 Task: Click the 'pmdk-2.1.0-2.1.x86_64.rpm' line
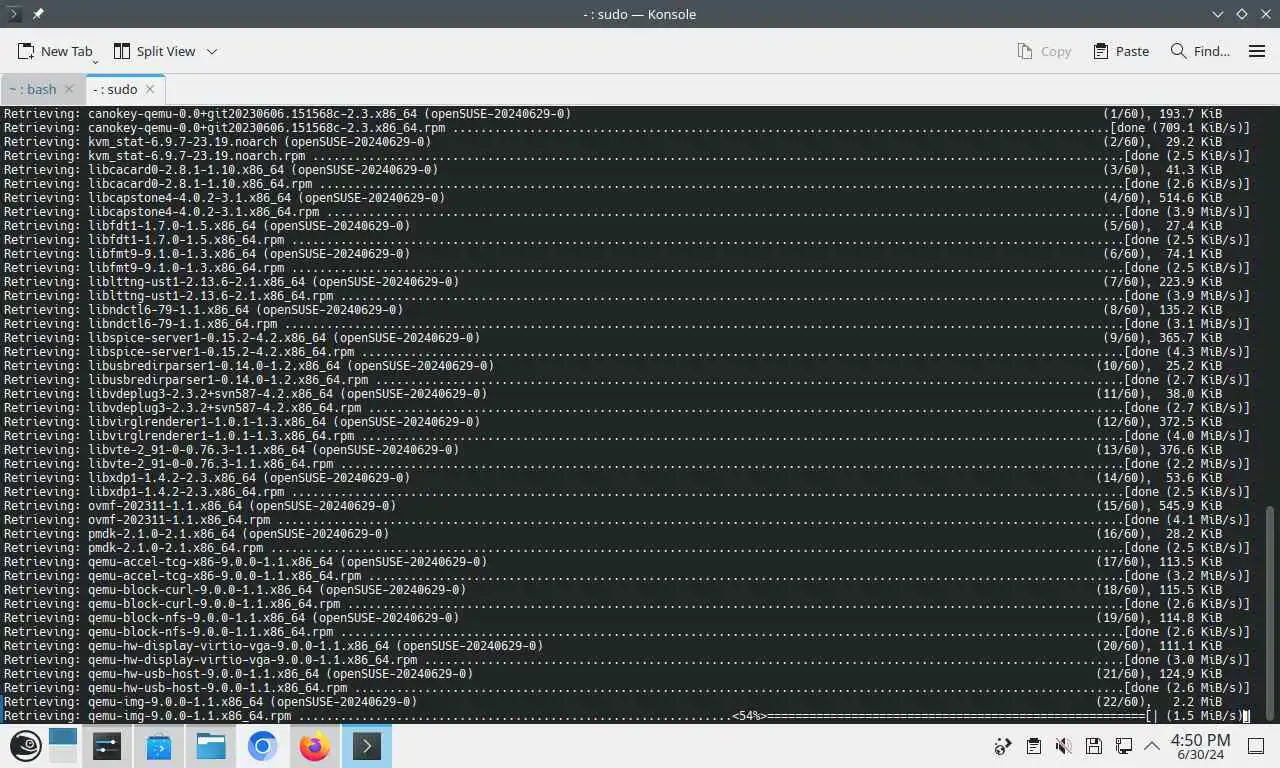[626, 548]
